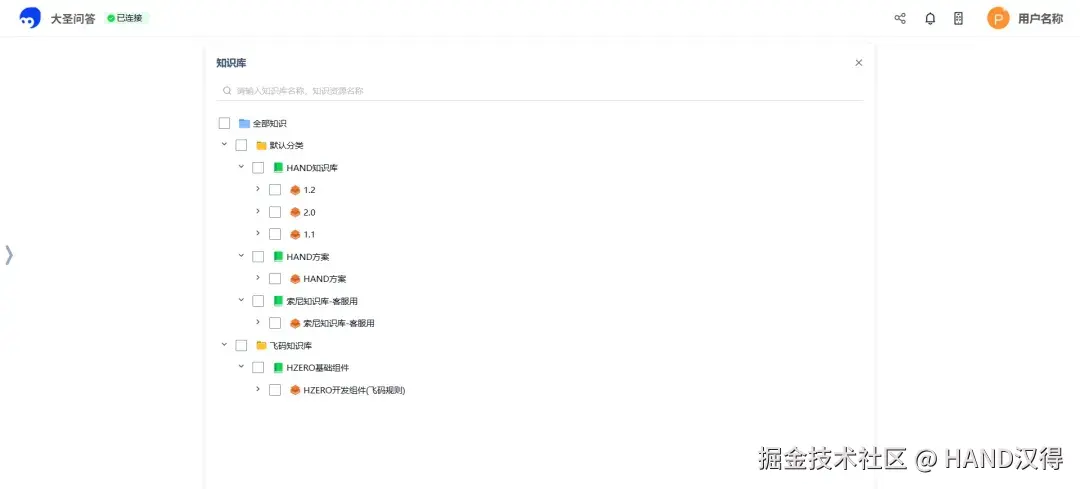Expand the 1.1 node

point(258,233)
